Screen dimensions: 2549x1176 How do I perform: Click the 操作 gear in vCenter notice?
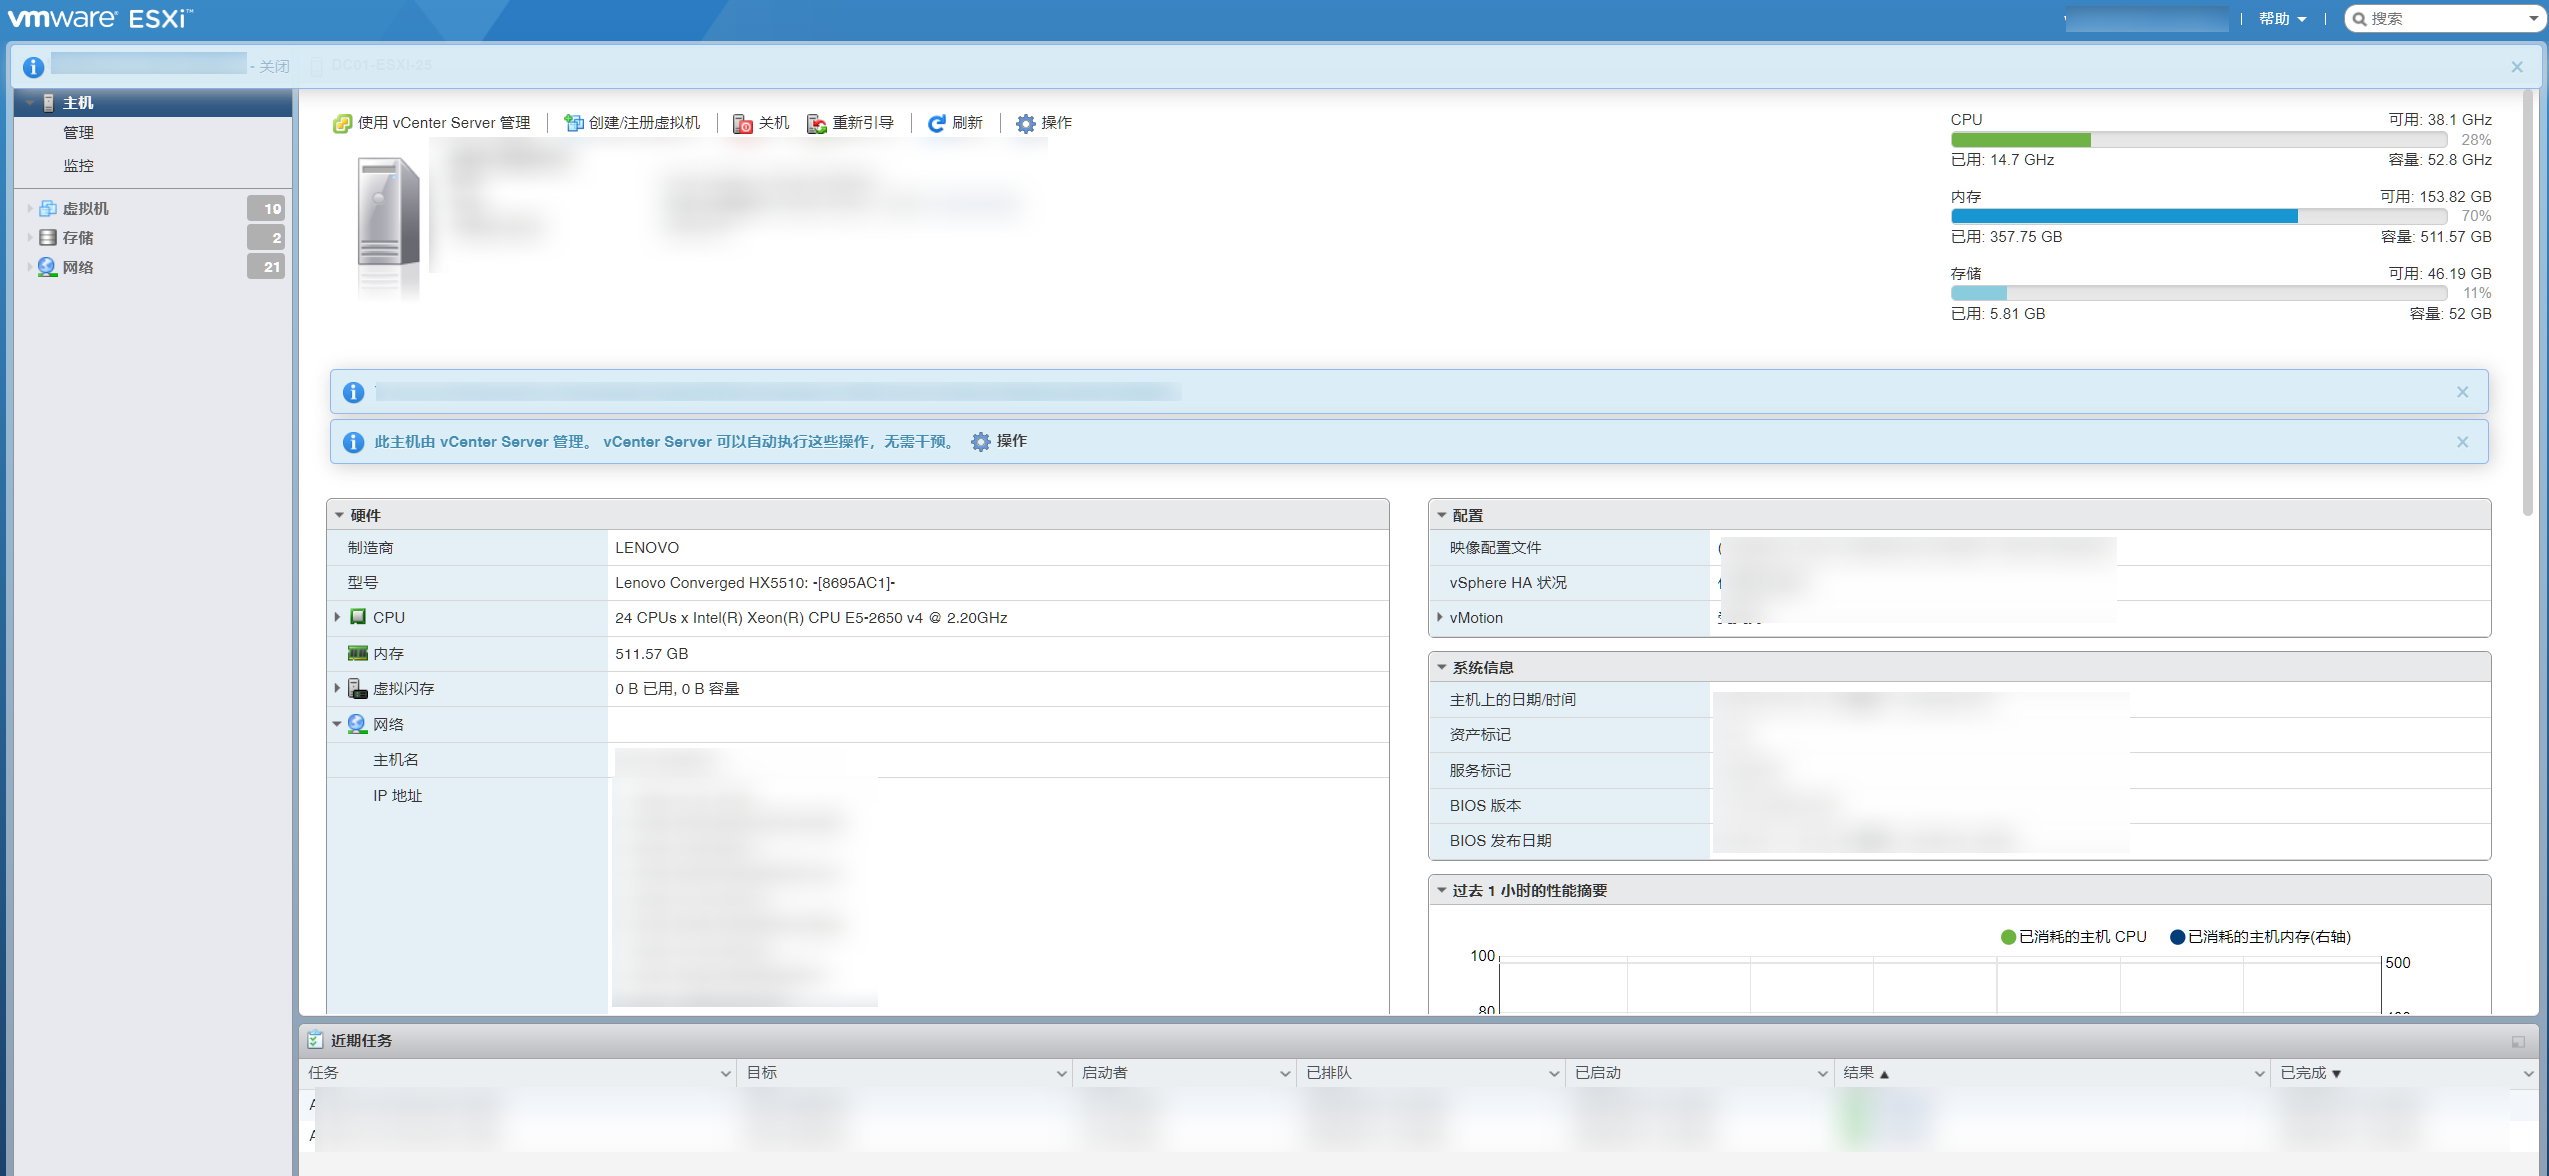[980, 441]
